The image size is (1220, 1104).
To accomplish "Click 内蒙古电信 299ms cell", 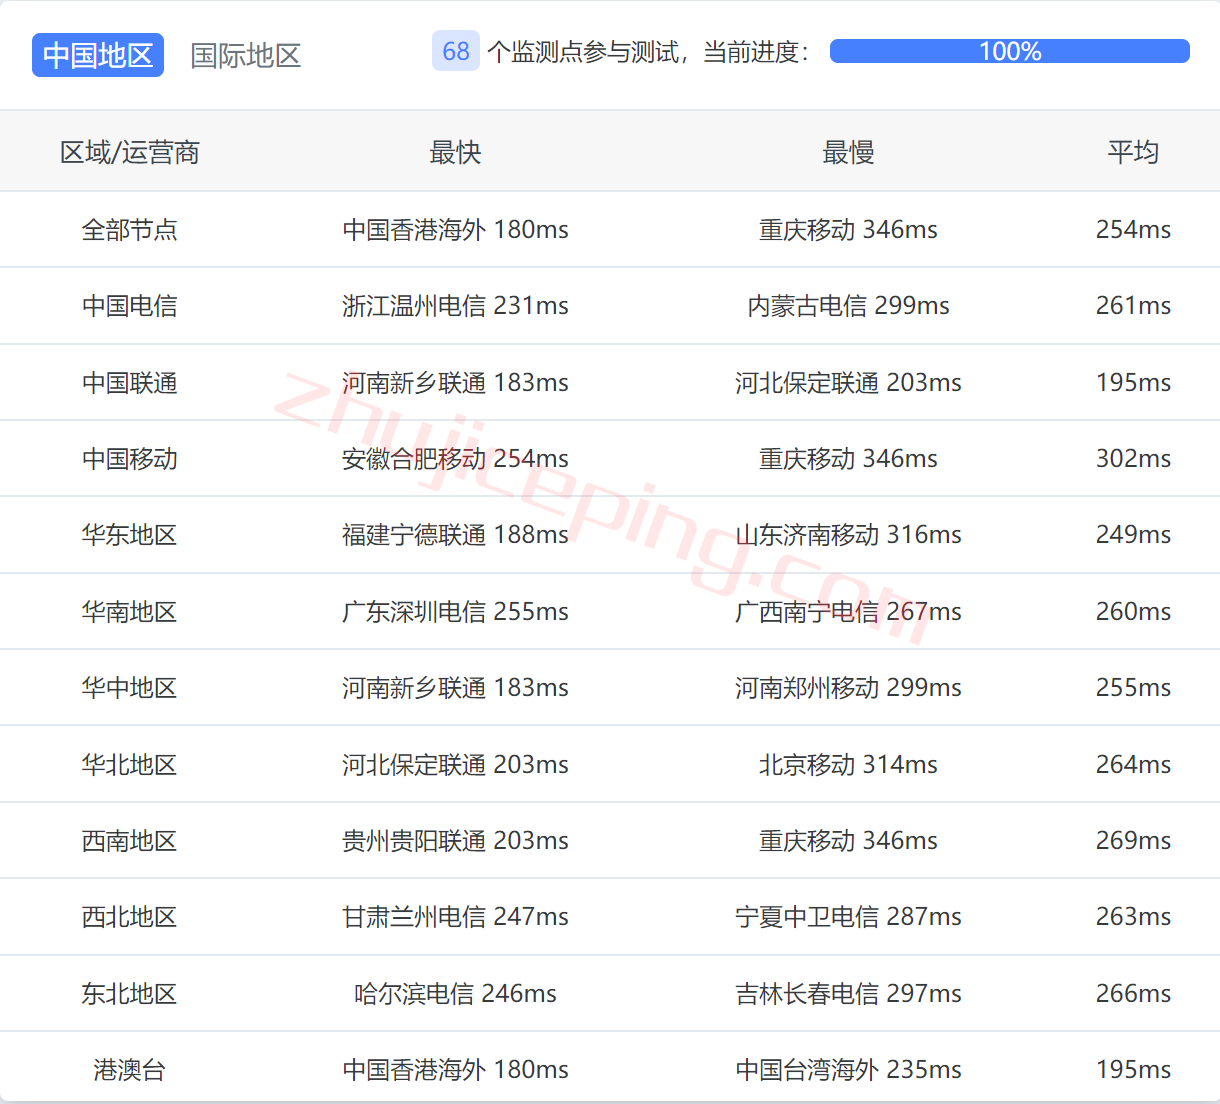I will [848, 306].
